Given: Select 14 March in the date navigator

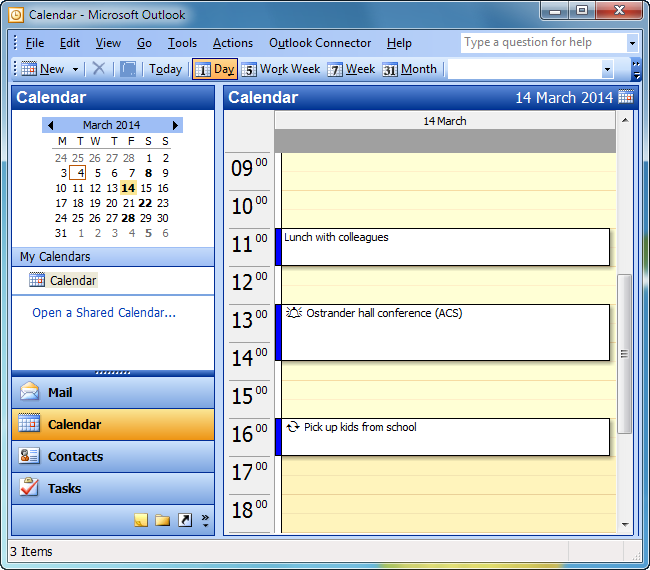Looking at the screenshot, I should (x=128, y=188).
